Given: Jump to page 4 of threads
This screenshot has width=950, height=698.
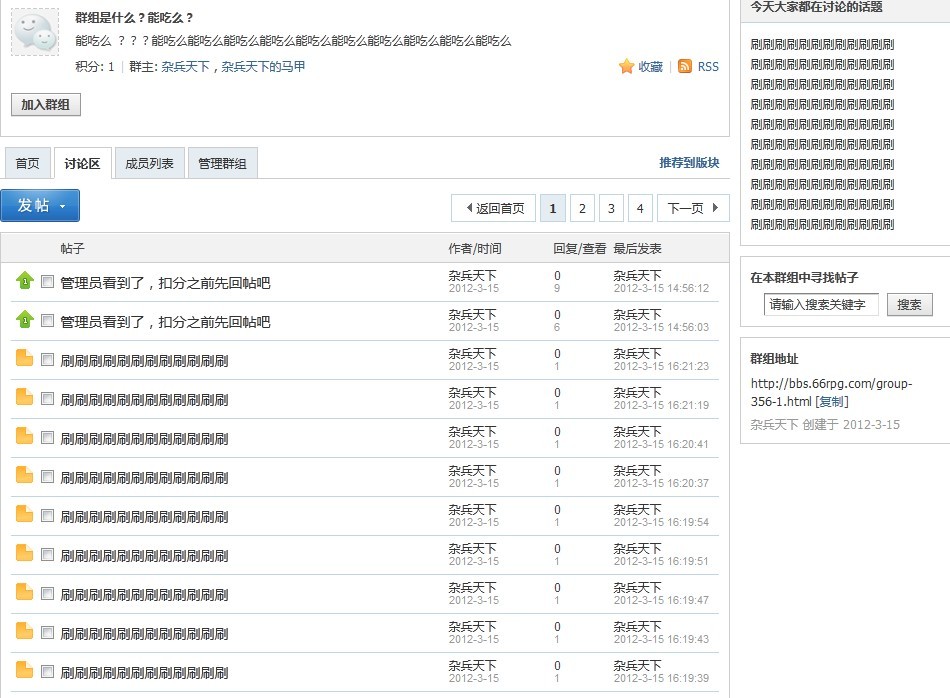Looking at the screenshot, I should click(x=640, y=208).
